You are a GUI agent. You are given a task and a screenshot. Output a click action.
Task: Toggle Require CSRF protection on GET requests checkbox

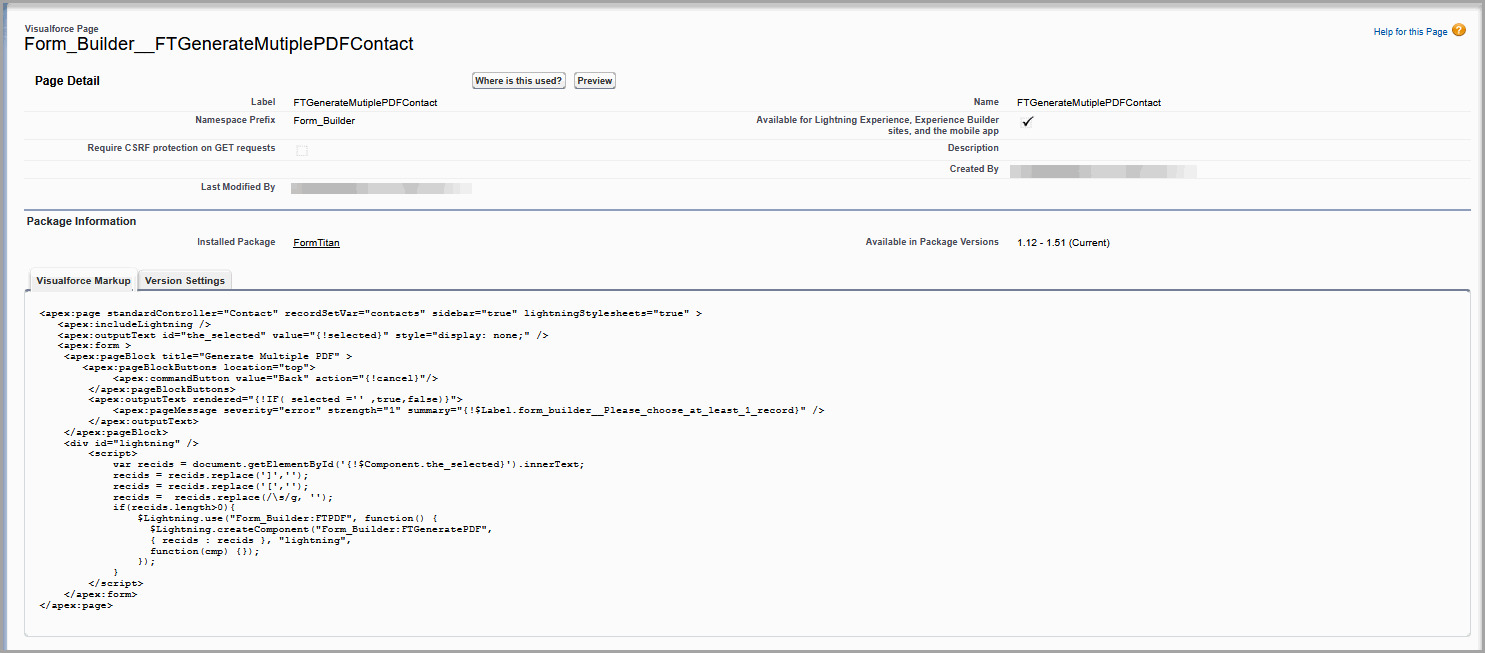(x=302, y=150)
